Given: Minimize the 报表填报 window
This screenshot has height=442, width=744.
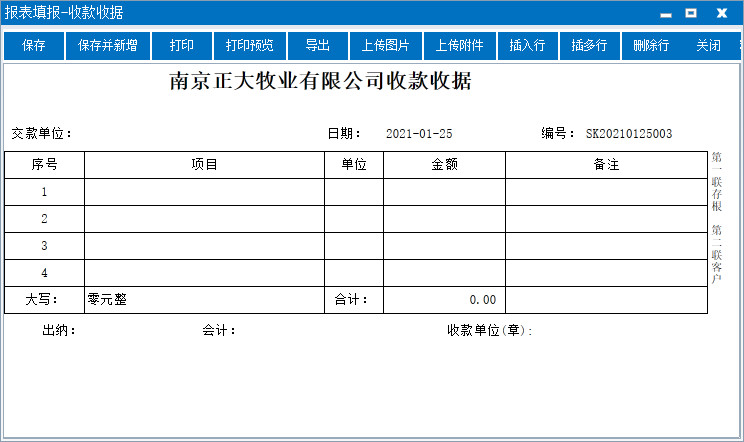Looking at the screenshot, I should [x=666, y=13].
